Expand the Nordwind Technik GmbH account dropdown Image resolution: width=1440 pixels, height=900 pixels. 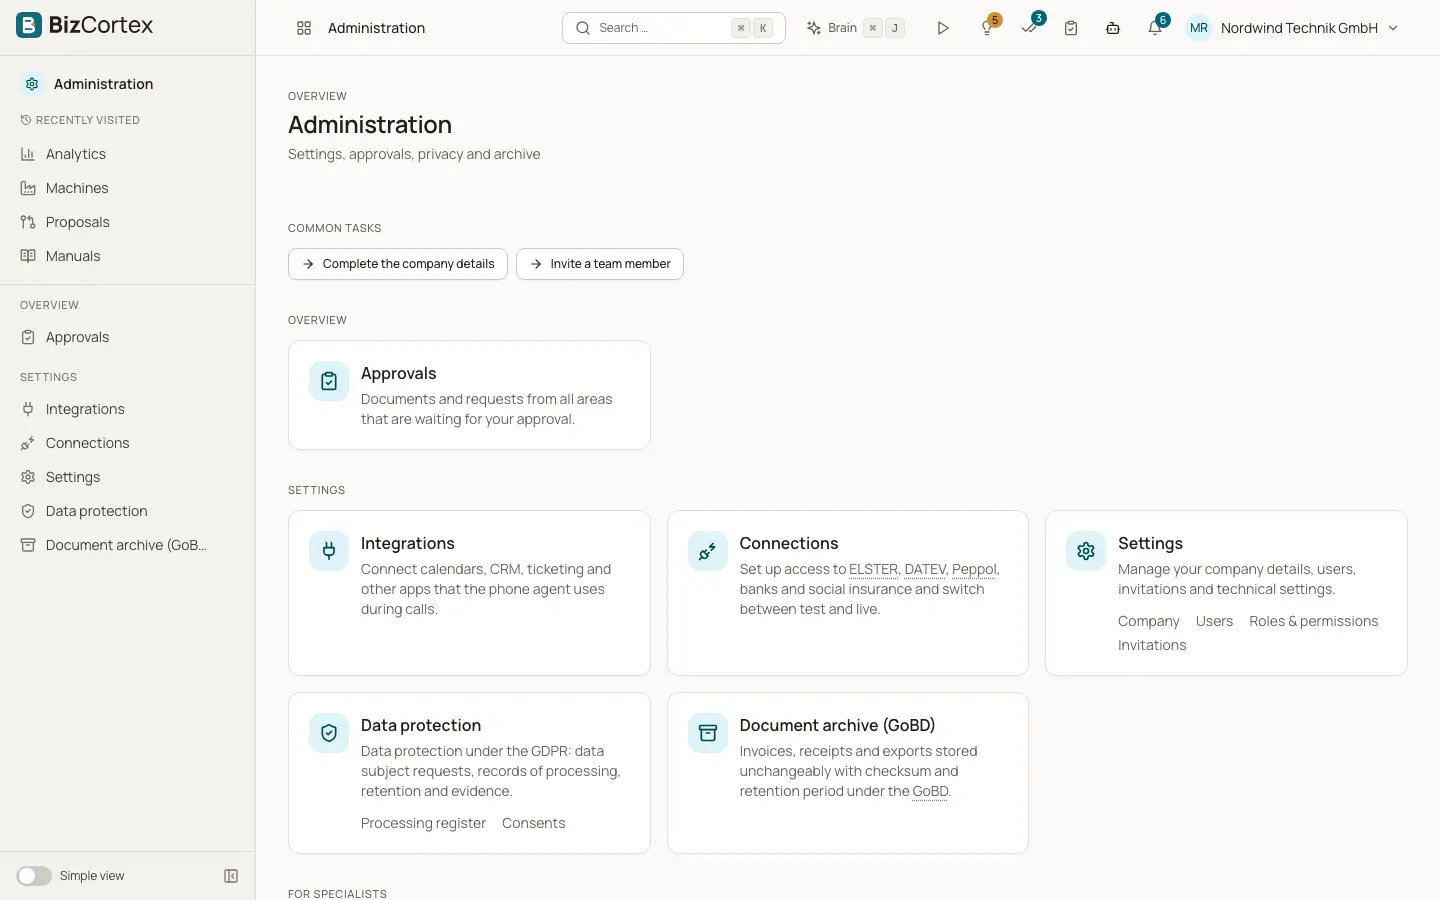click(1310, 28)
